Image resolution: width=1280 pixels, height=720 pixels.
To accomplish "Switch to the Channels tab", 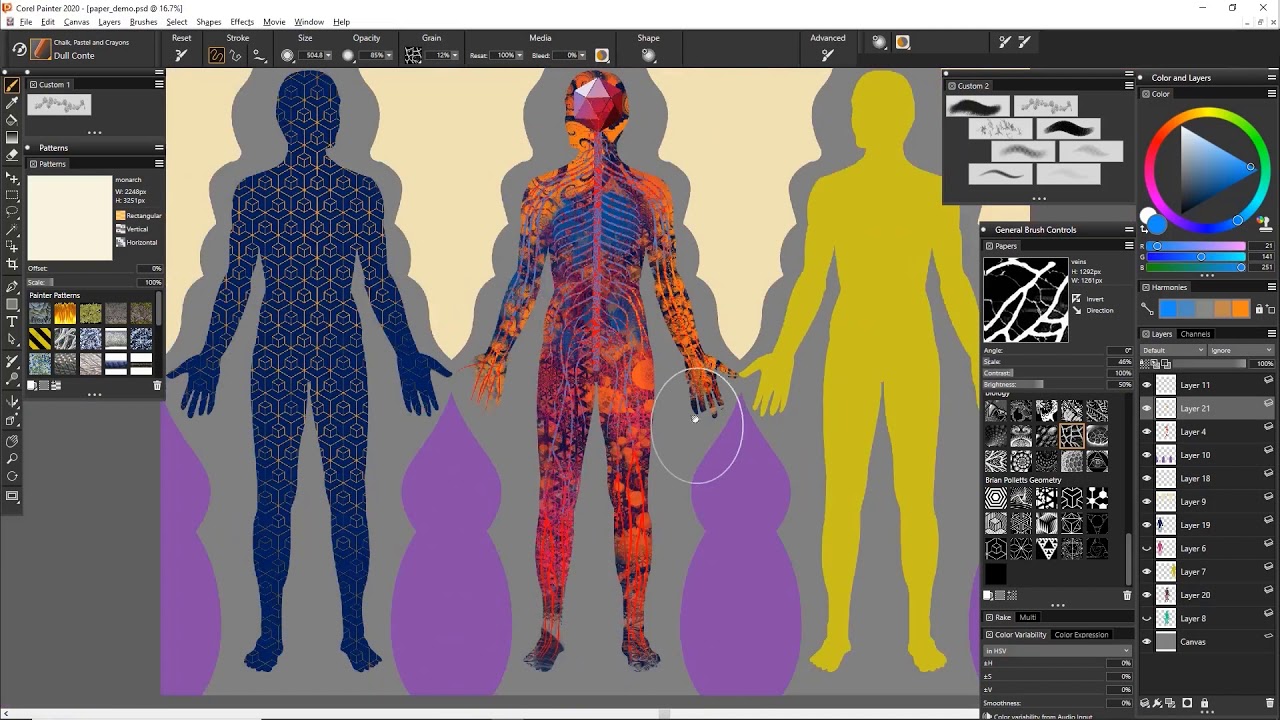I will pyautogui.click(x=1195, y=334).
